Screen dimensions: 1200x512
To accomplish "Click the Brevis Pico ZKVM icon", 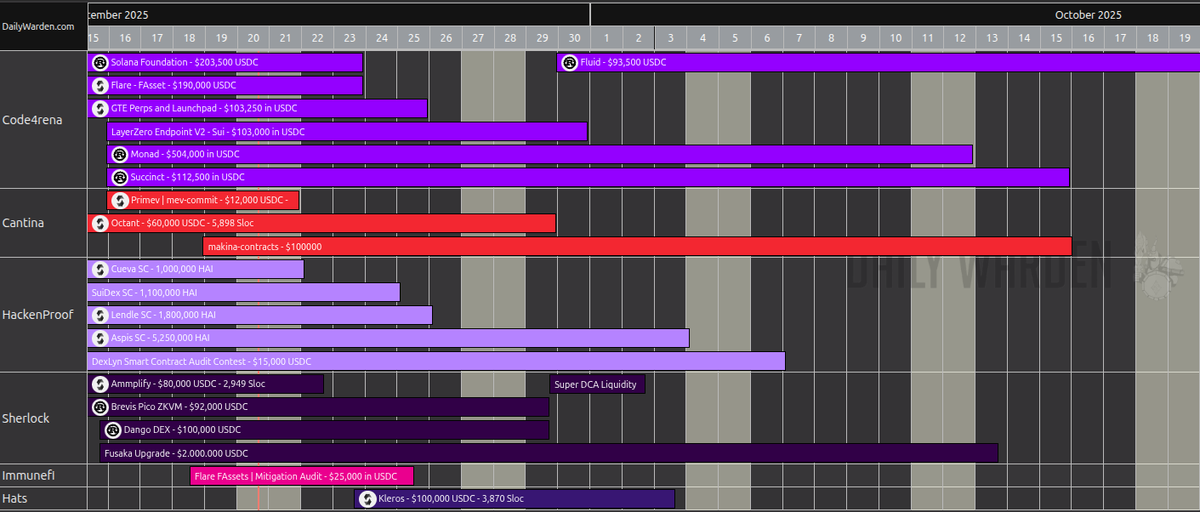I will point(100,407).
